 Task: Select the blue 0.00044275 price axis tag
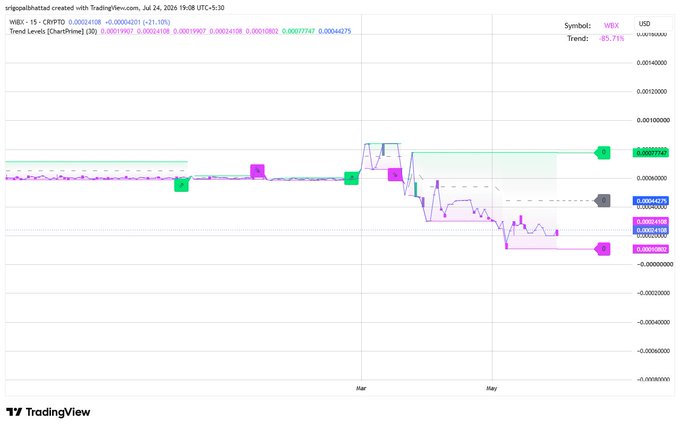click(x=651, y=201)
